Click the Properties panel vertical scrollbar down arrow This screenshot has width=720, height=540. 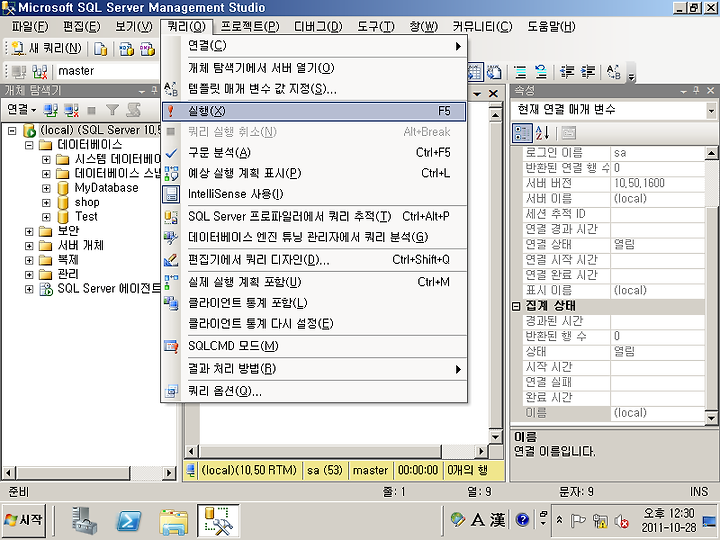[x=711, y=418]
